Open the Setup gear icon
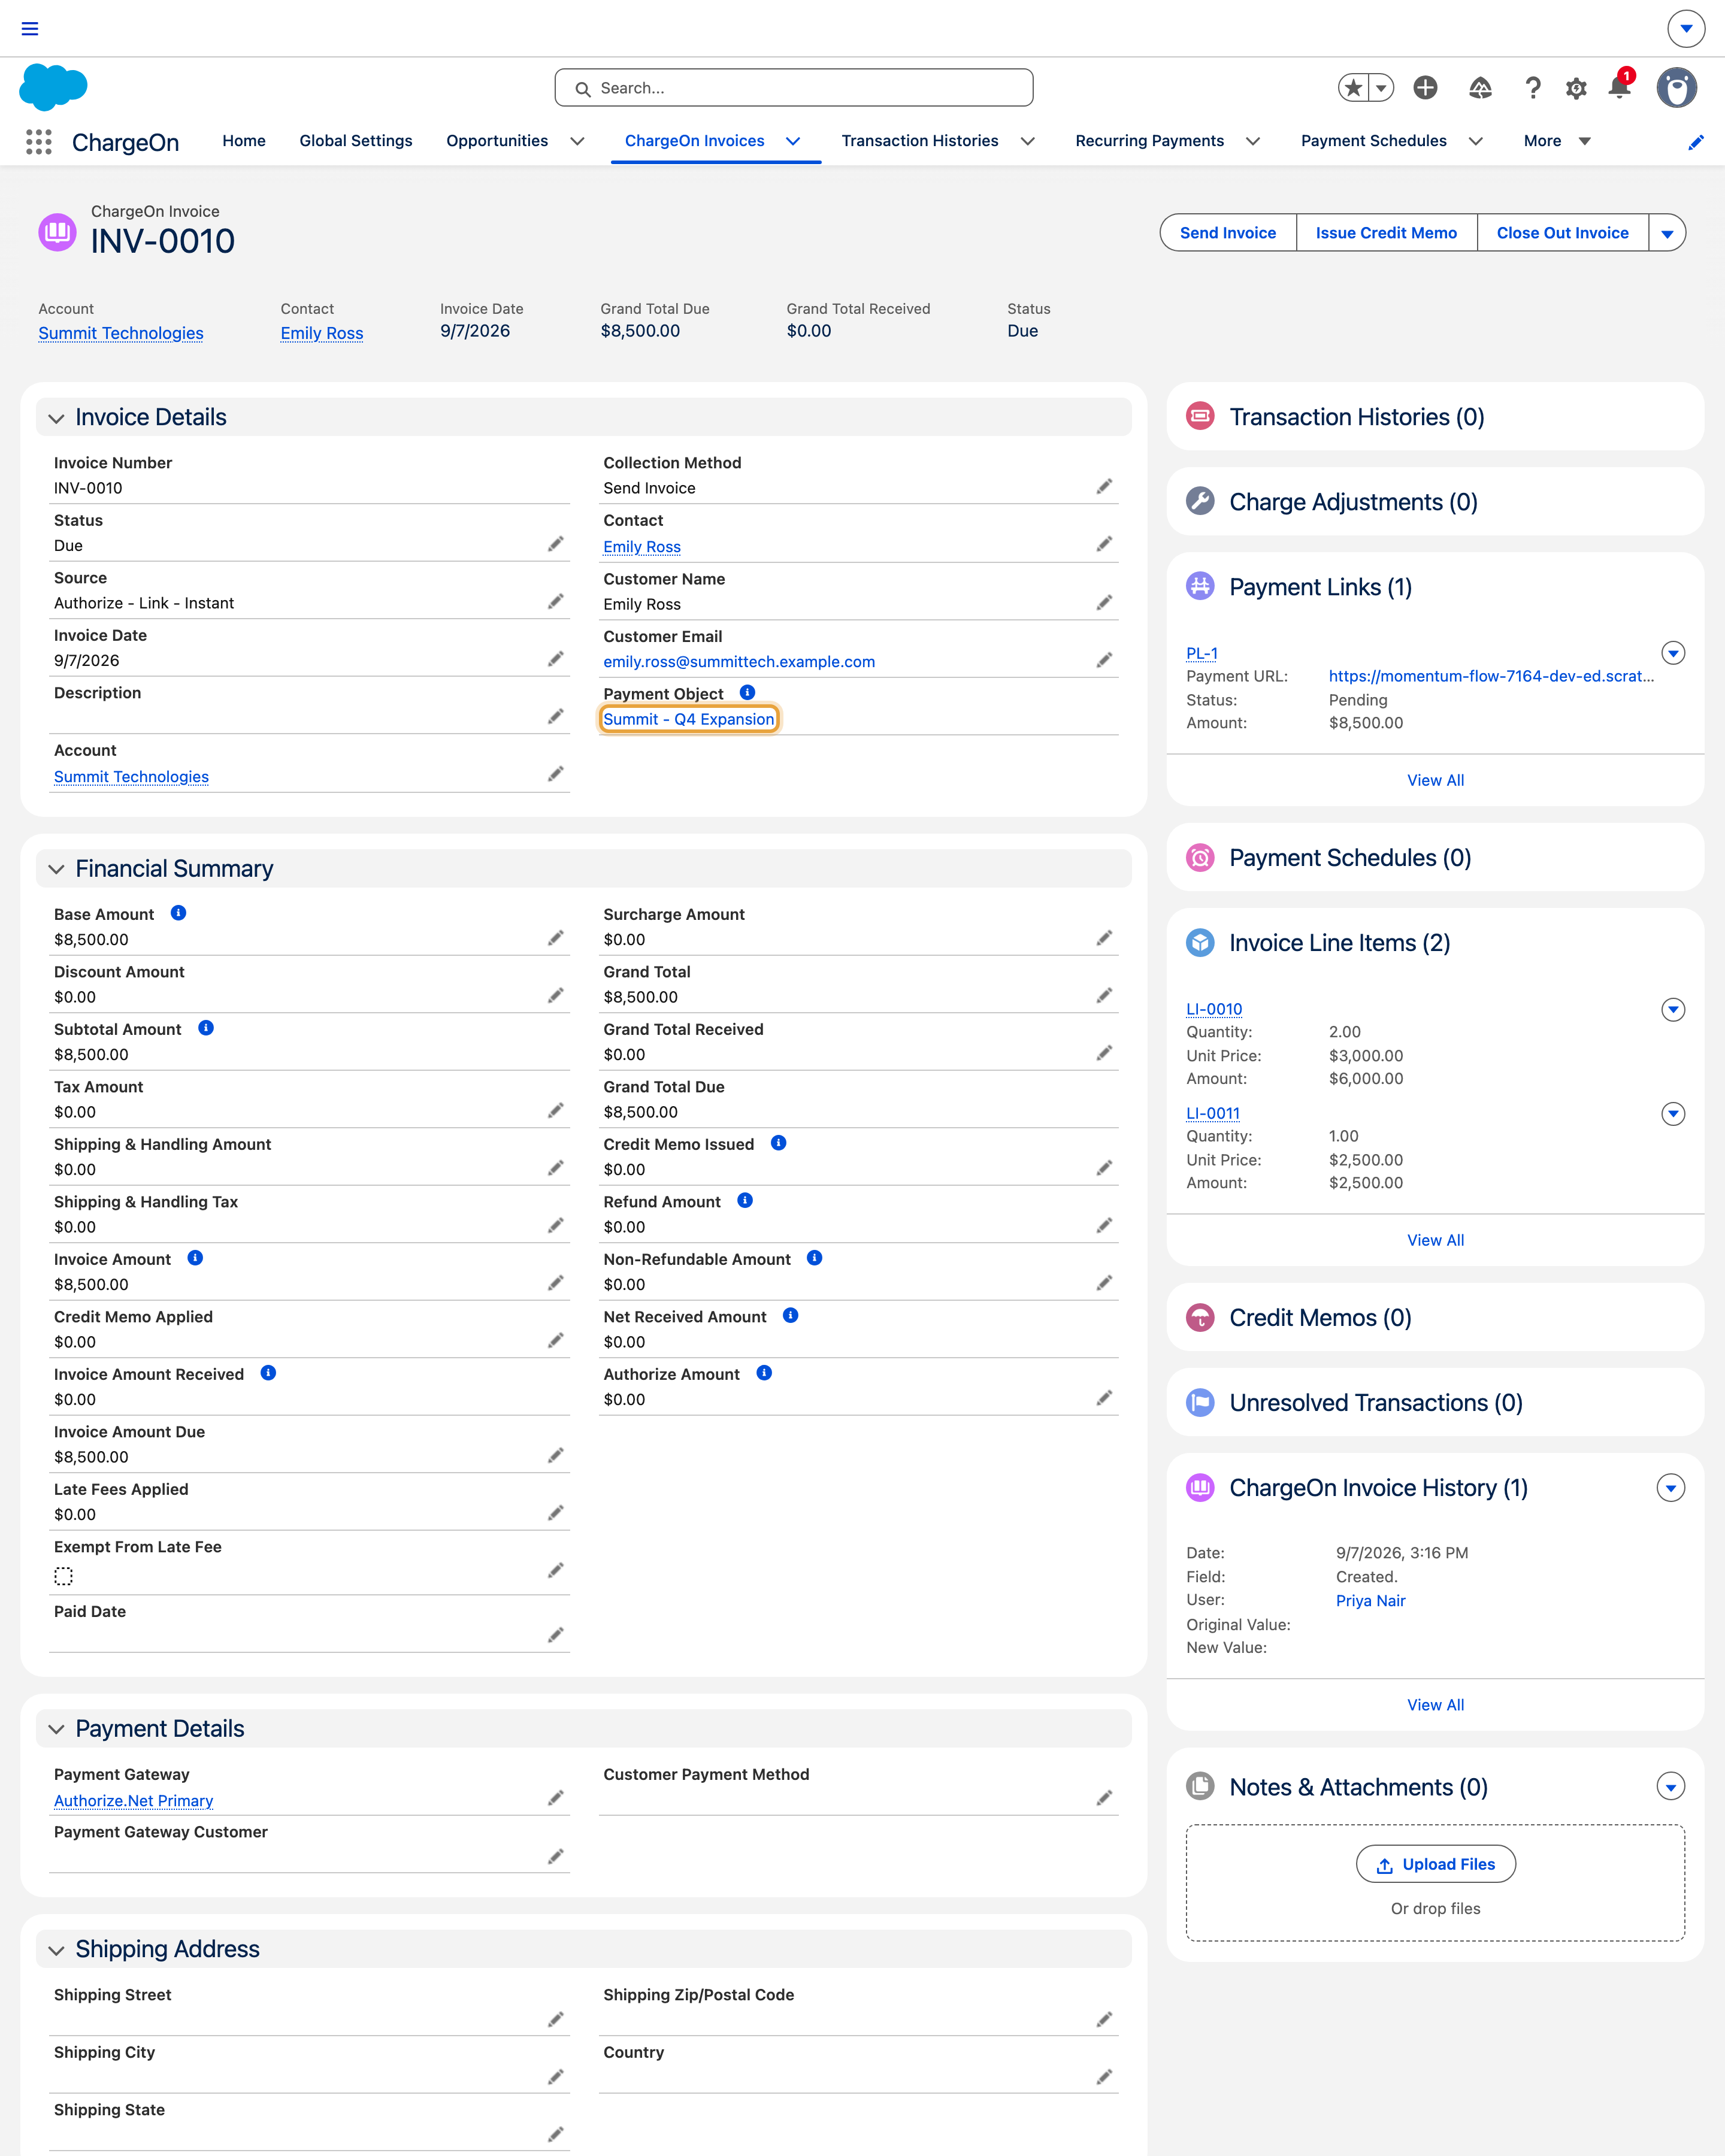Screen dimensions: 1725x2156 [1576, 88]
